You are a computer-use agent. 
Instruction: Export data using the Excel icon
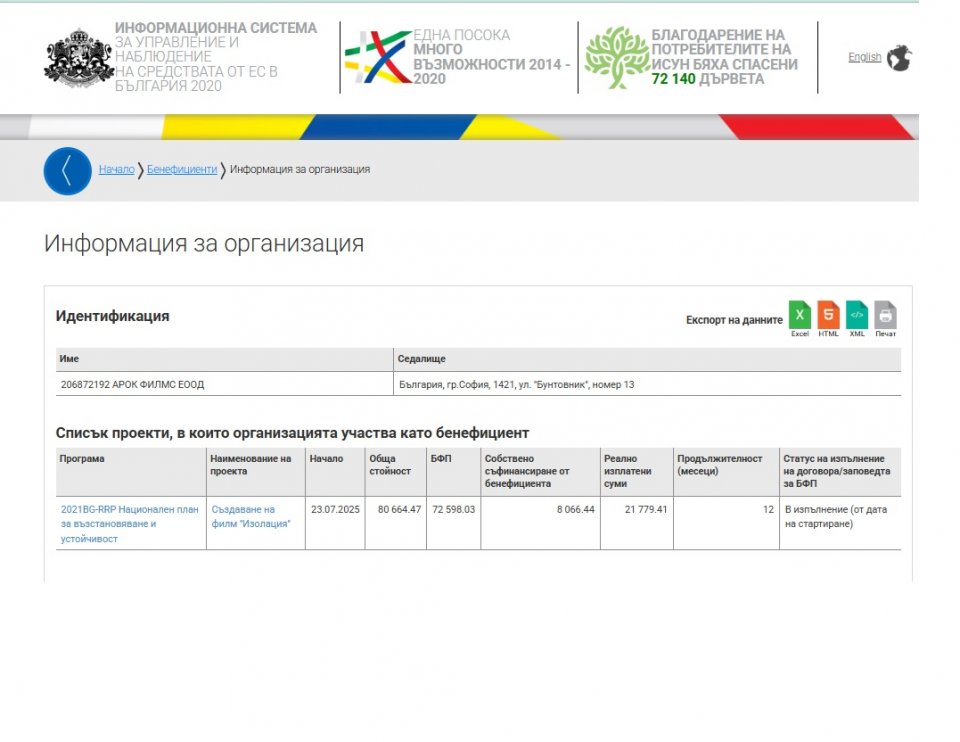coord(800,317)
